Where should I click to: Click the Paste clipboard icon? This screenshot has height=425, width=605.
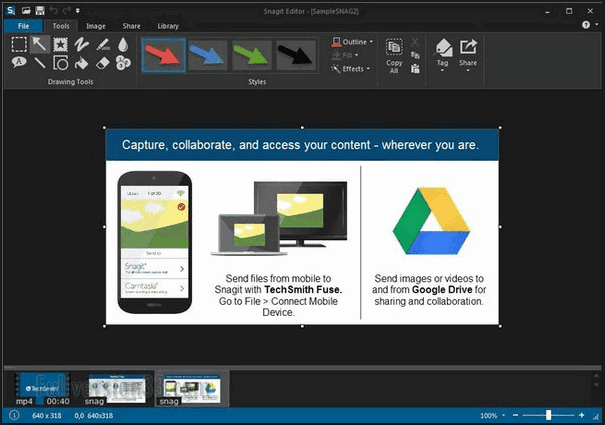coord(415,69)
